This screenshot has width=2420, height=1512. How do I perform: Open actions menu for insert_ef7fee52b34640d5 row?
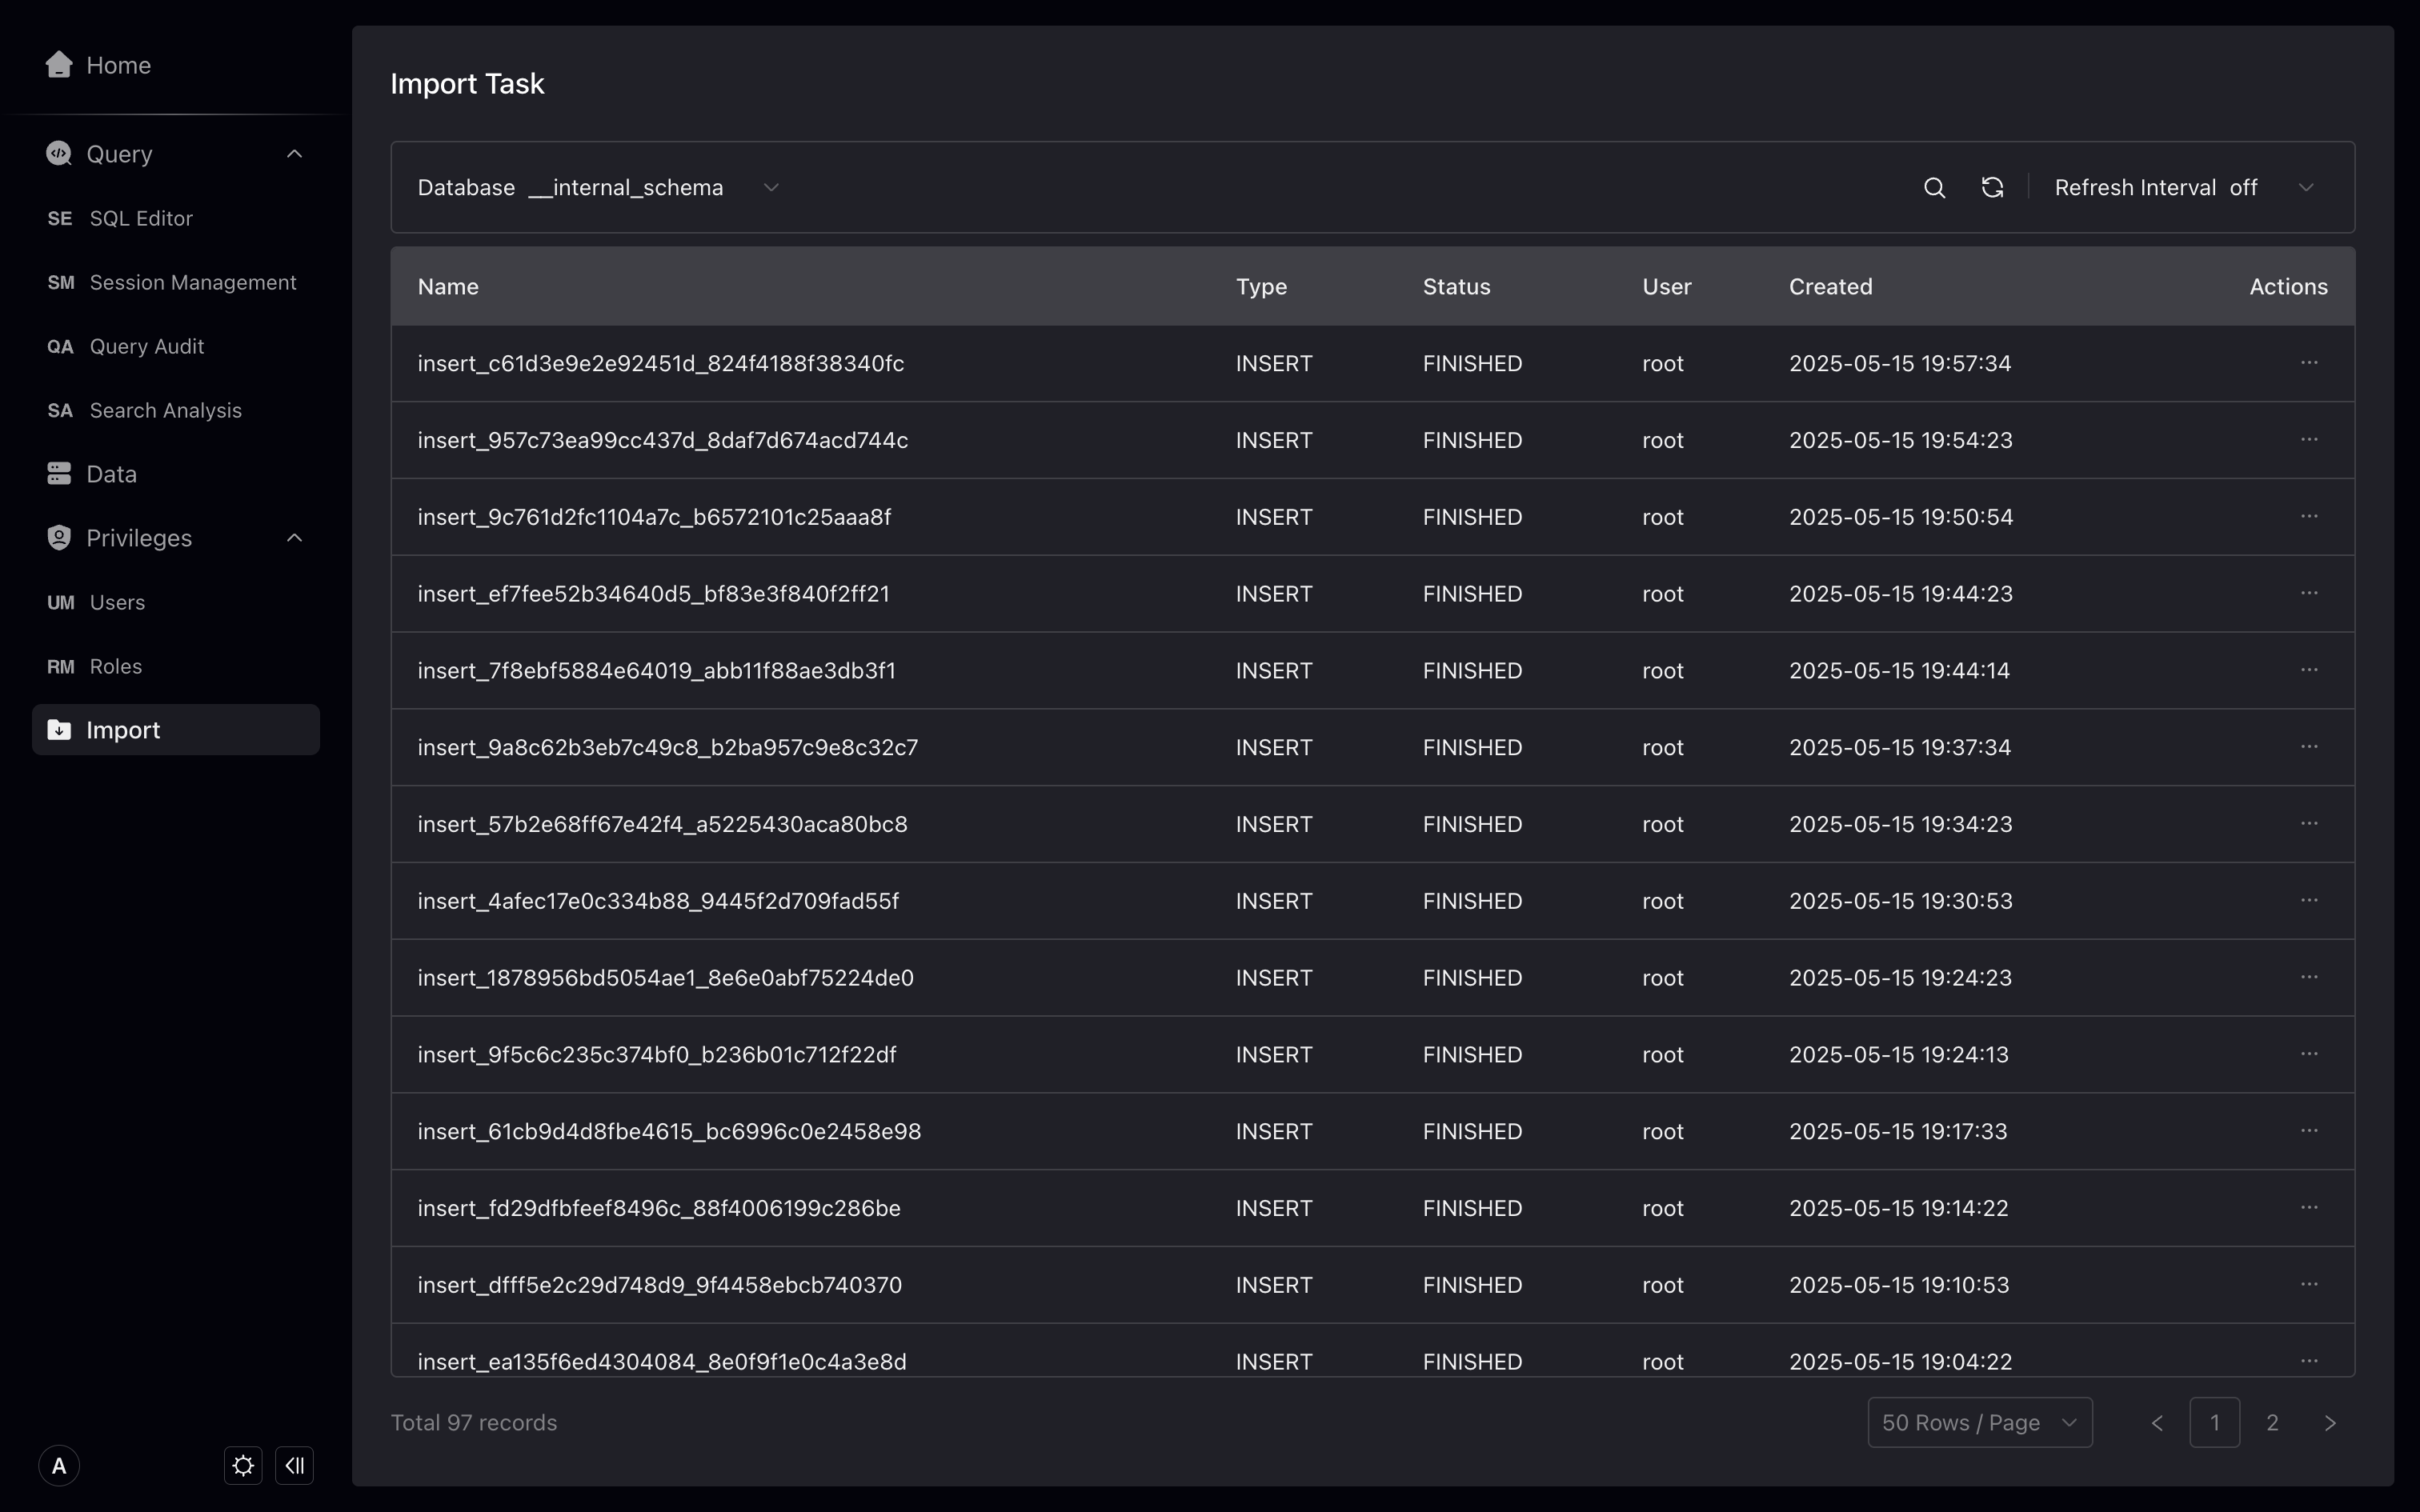point(2309,594)
